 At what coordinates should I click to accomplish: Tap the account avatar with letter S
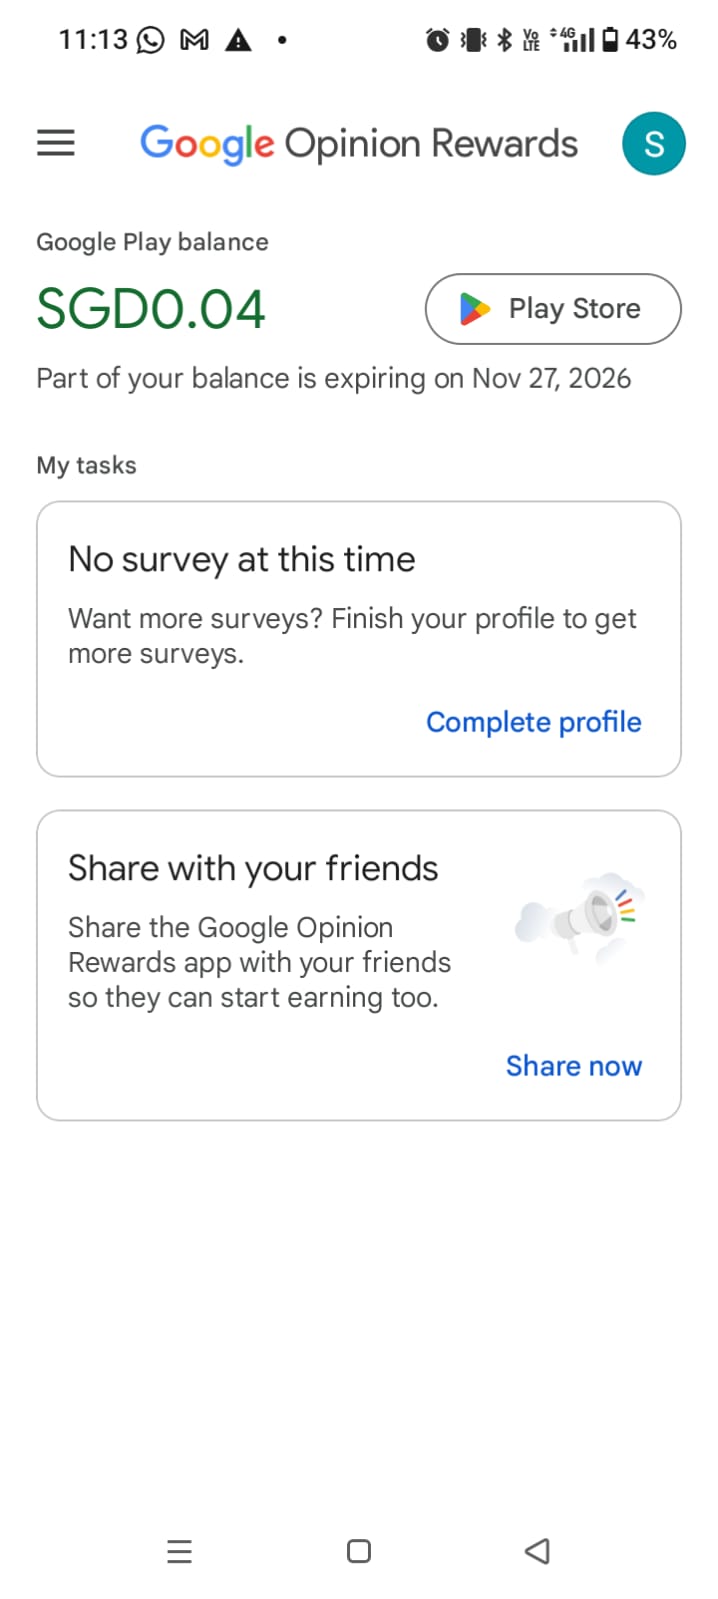pos(653,143)
